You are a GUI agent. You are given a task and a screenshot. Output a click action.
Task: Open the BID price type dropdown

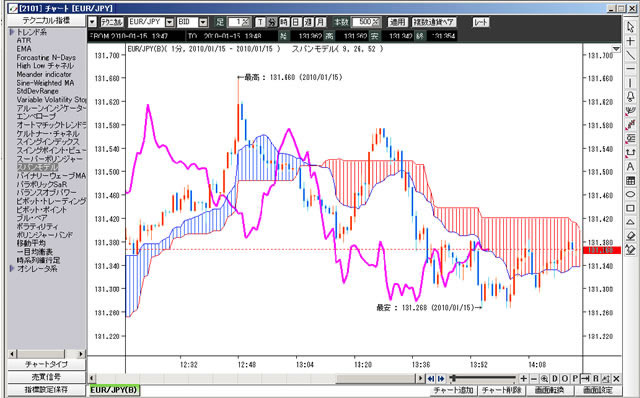[203, 22]
